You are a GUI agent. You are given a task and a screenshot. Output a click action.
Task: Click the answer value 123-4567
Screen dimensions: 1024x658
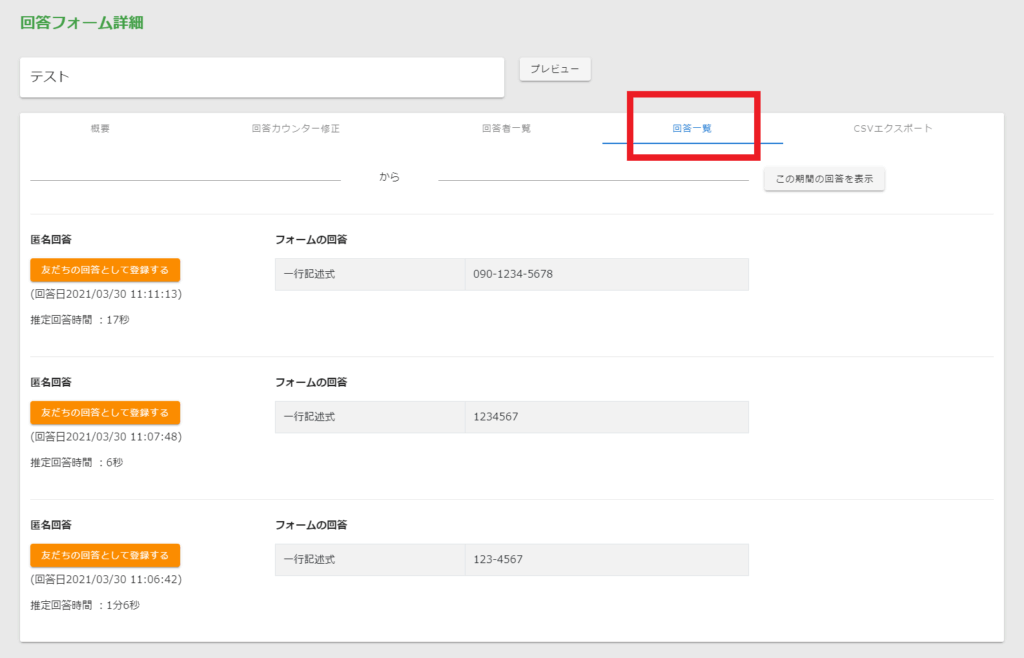[x=498, y=560]
